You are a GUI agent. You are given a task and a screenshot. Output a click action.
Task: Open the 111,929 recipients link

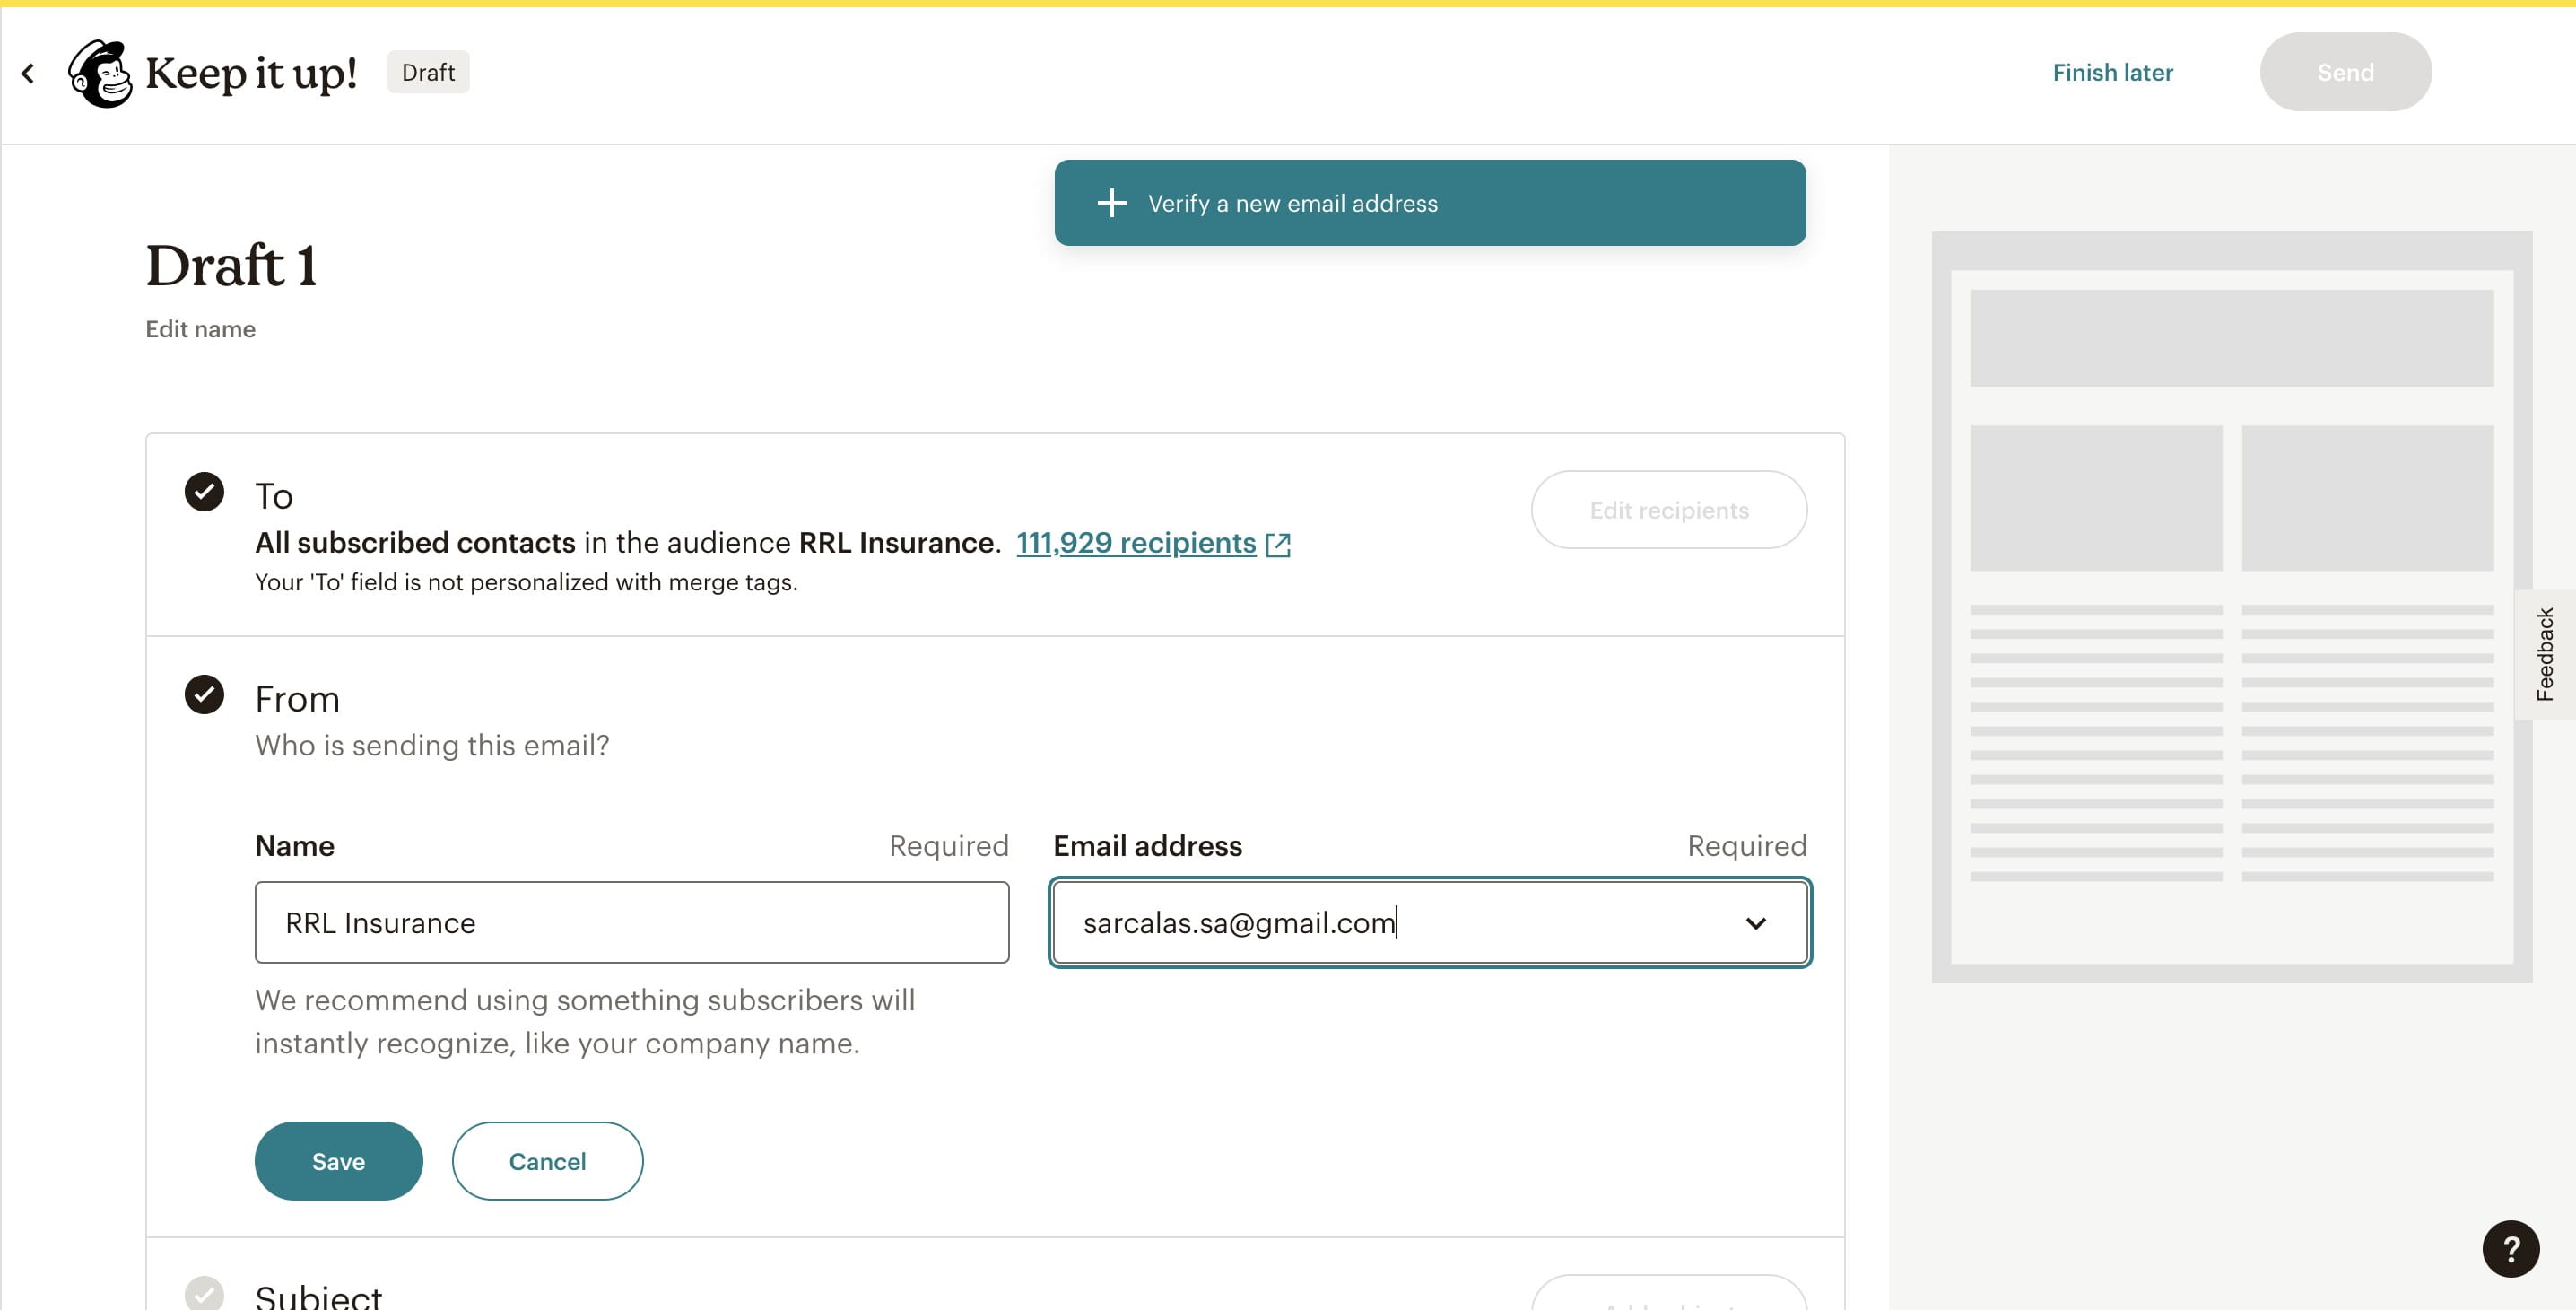click(x=1135, y=543)
